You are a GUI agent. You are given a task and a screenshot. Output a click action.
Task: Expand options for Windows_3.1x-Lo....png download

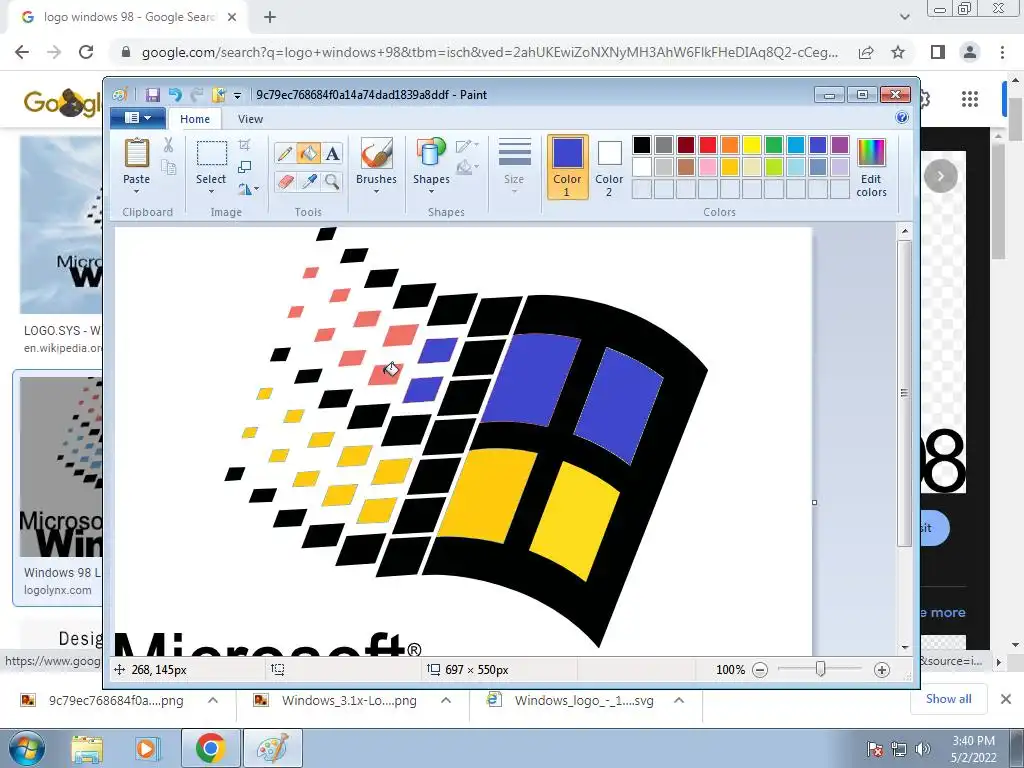coord(446,700)
